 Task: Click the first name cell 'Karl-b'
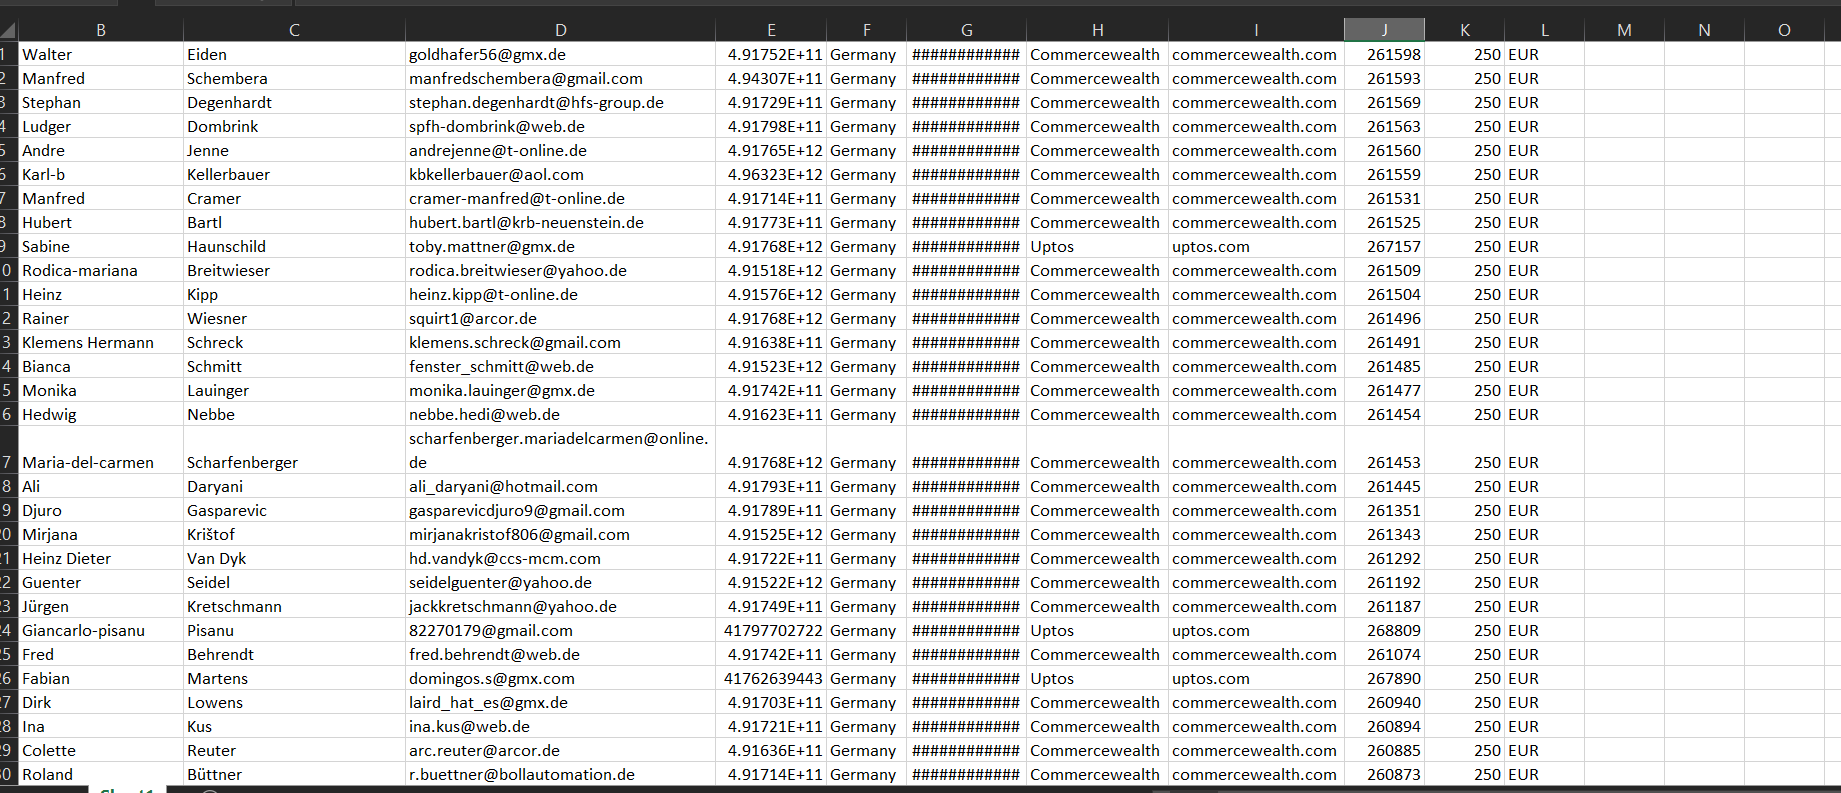point(101,174)
